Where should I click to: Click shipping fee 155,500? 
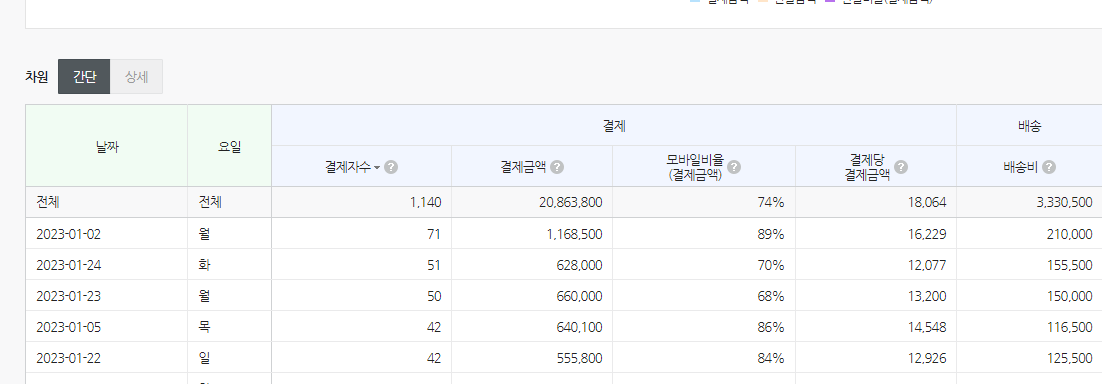(1070, 265)
